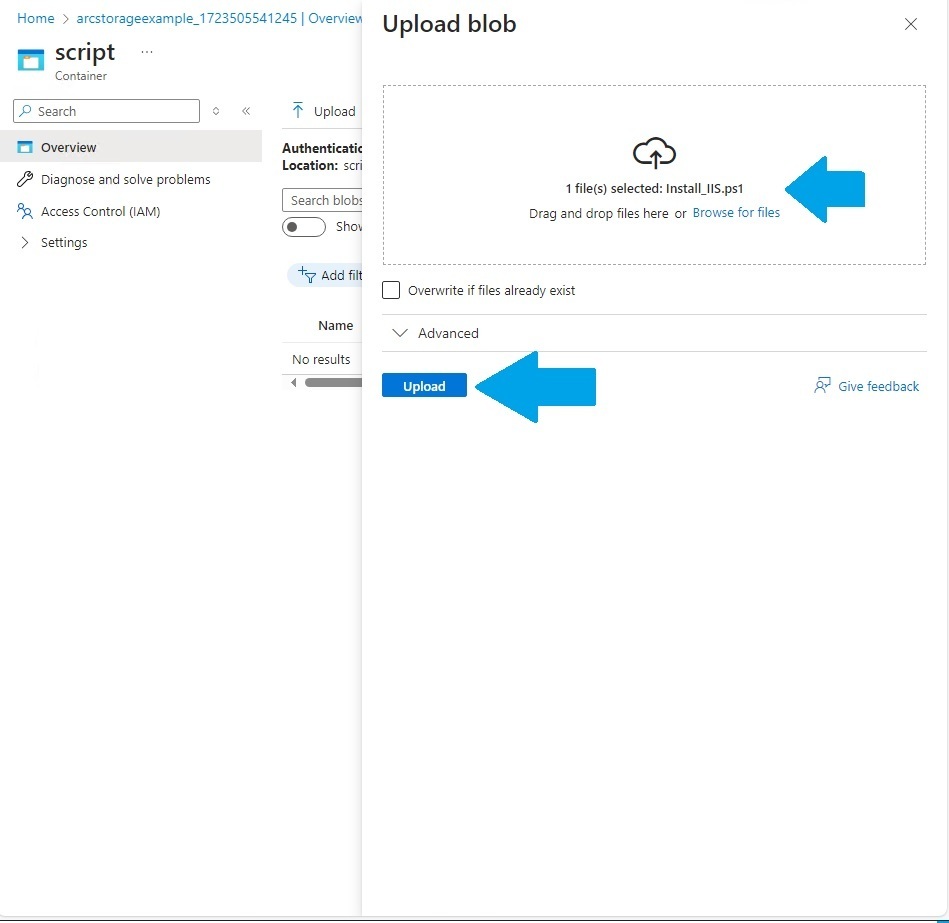The image size is (949, 923).
Task: Open arcstorageexample_1723505541245 breadcrumb
Action: (186, 18)
